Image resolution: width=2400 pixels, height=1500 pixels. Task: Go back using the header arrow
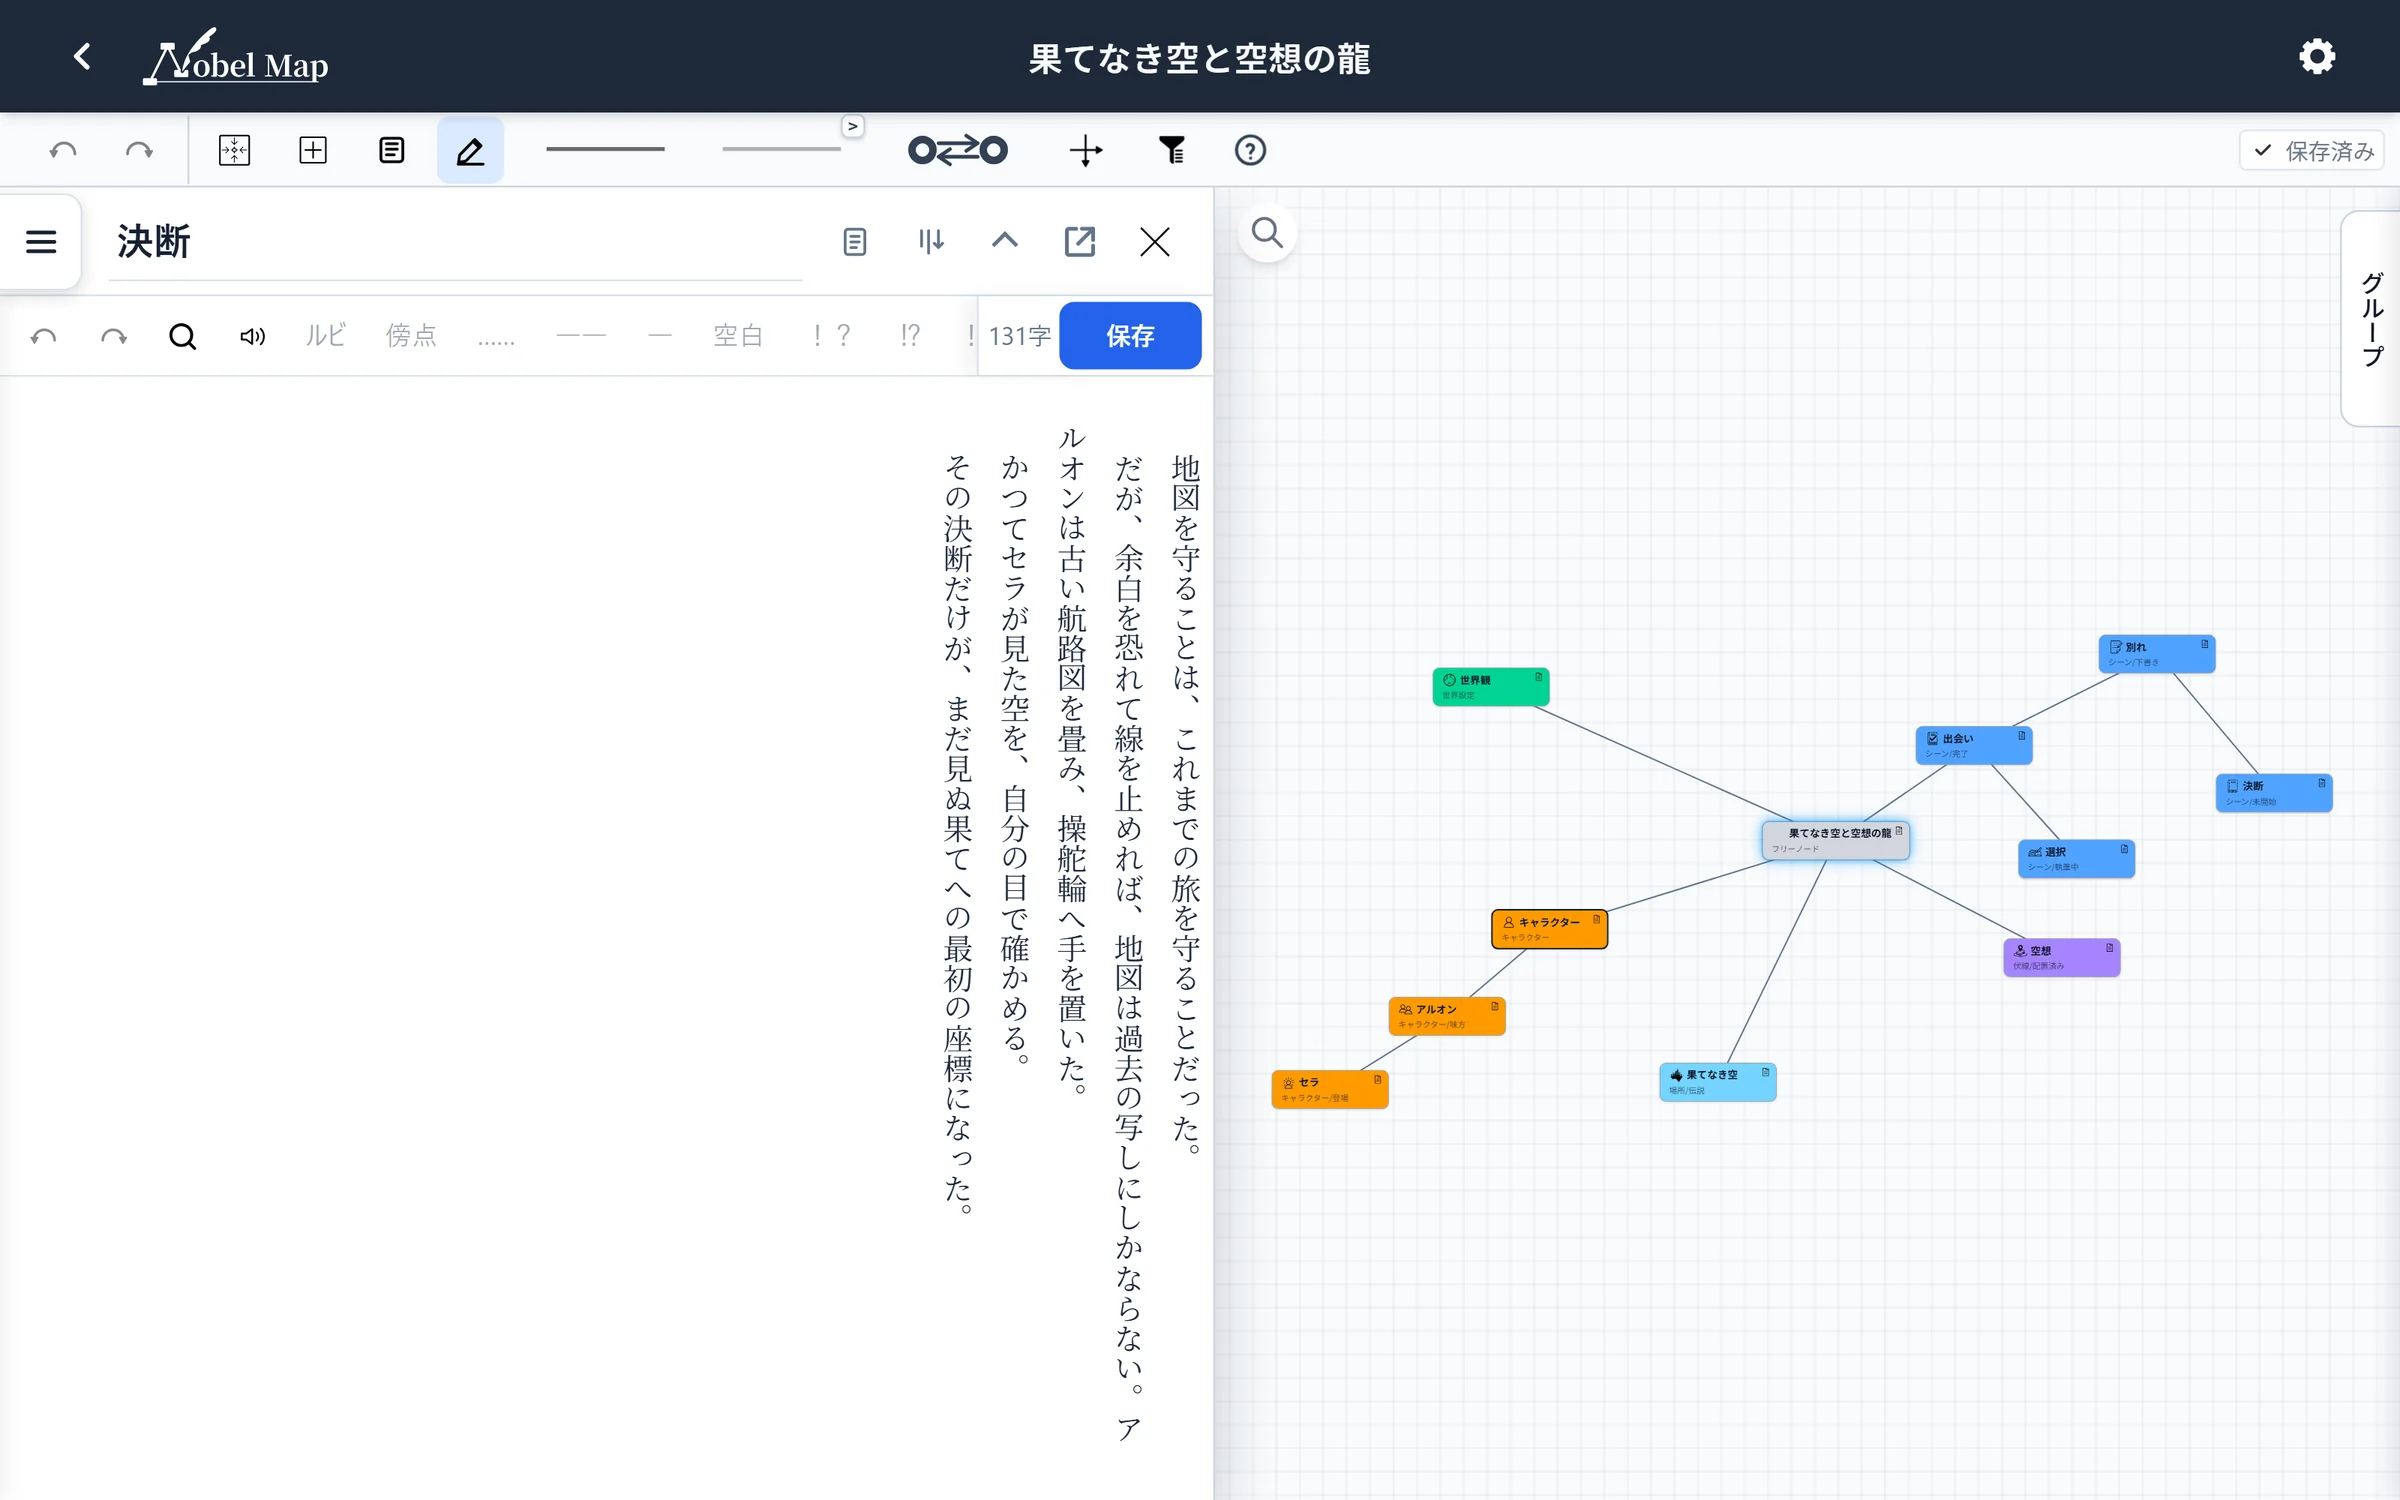tap(83, 56)
